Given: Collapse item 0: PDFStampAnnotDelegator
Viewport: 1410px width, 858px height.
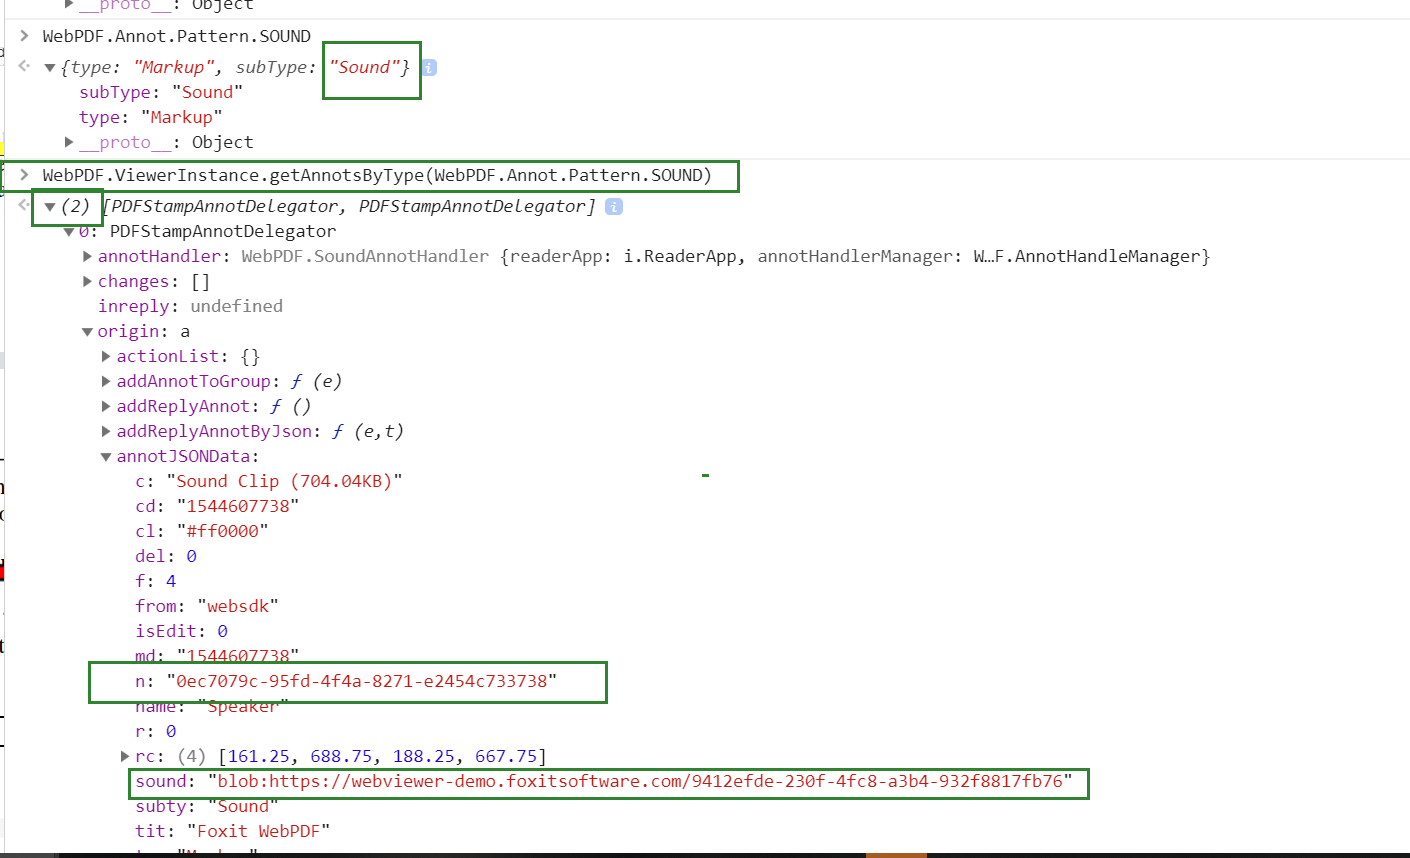Looking at the screenshot, I should [x=69, y=232].
